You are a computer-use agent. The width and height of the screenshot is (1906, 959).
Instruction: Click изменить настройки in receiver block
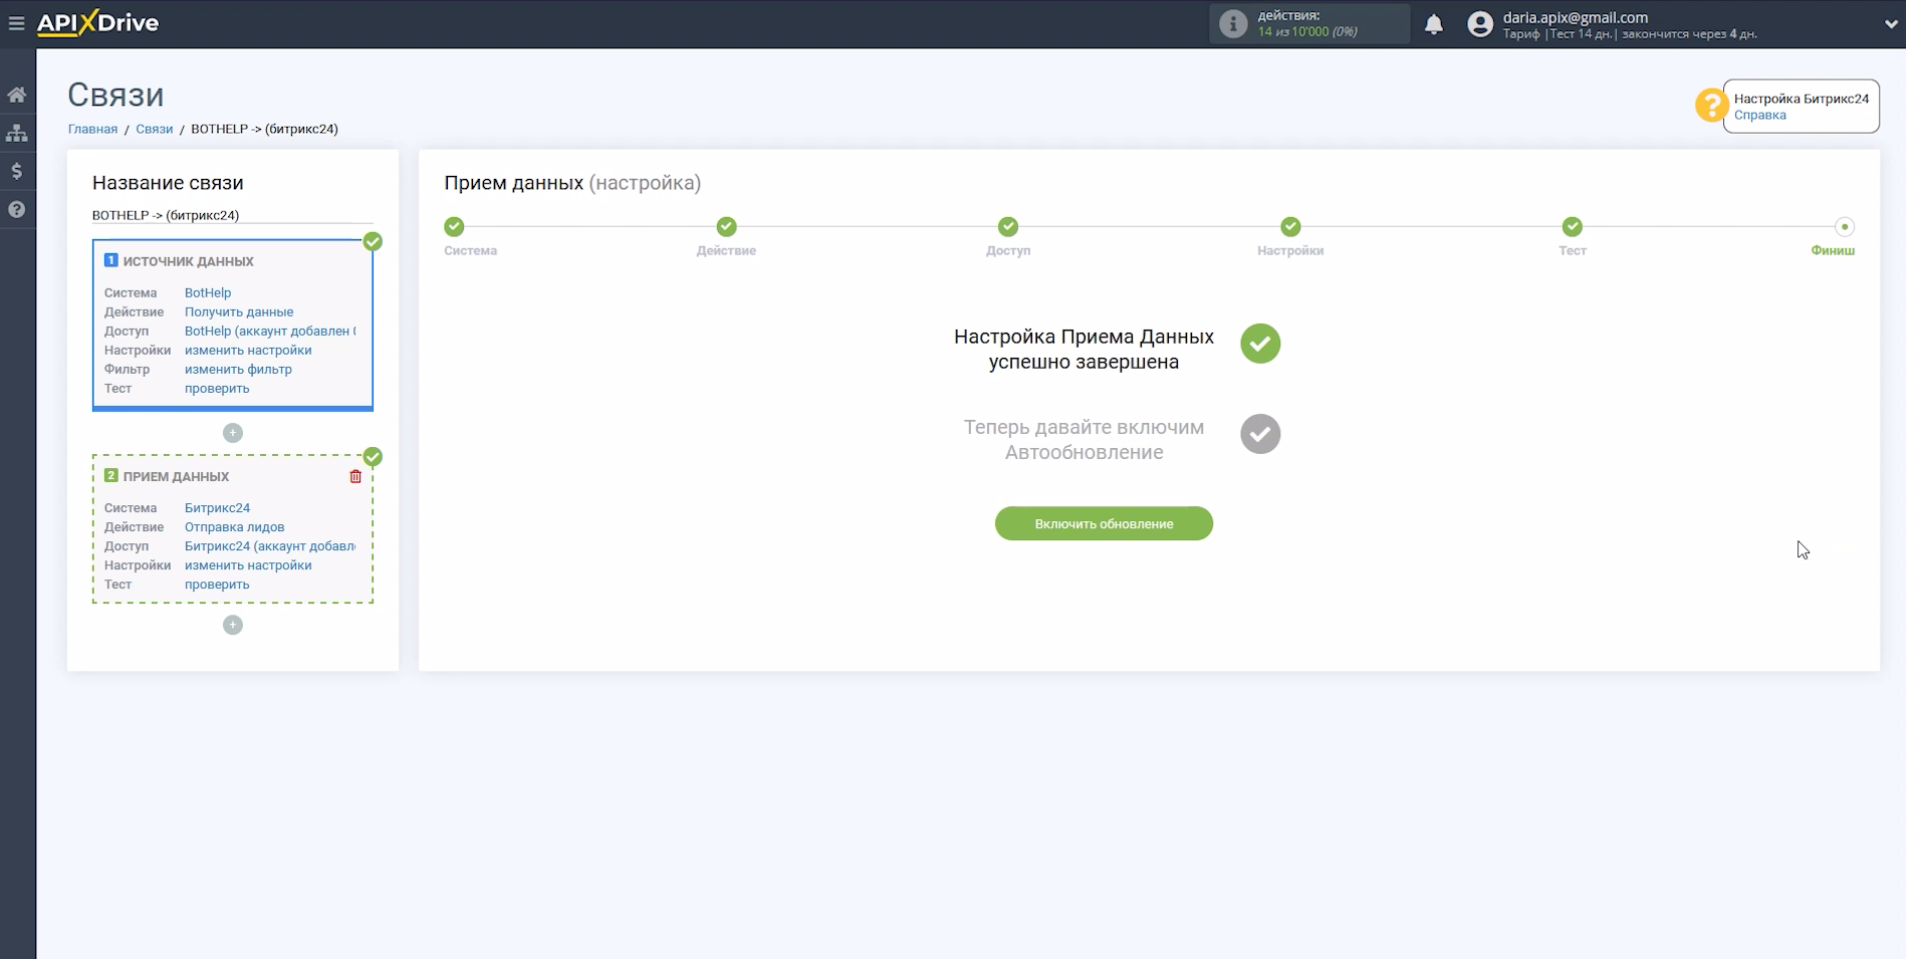pos(248,565)
